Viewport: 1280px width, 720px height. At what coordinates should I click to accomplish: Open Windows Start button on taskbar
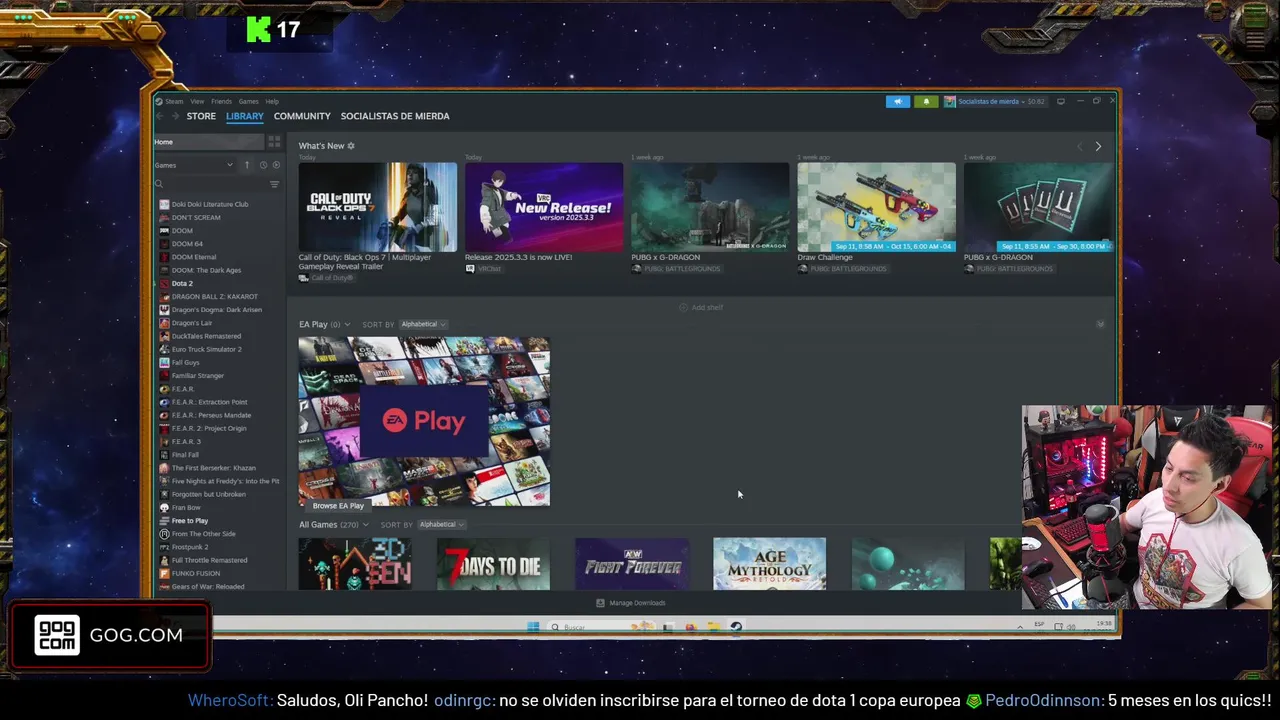pyautogui.click(x=533, y=627)
